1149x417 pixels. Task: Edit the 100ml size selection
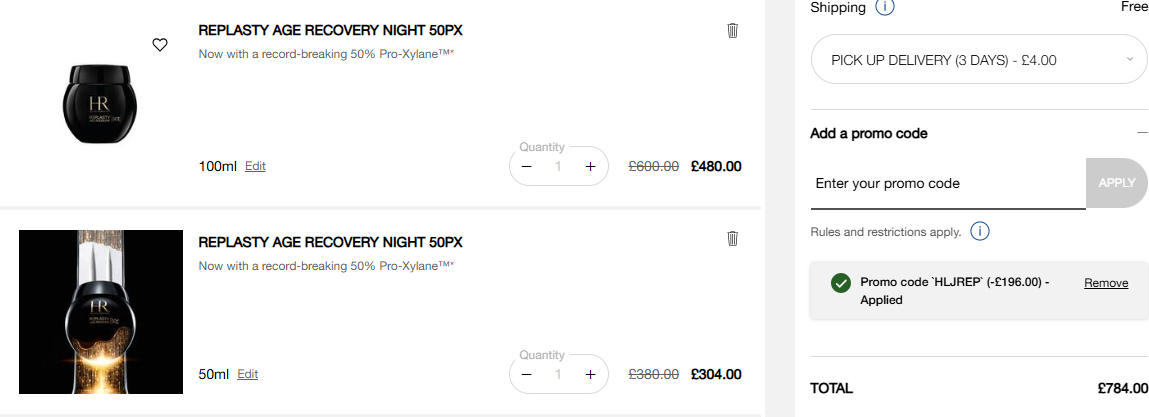tap(255, 166)
